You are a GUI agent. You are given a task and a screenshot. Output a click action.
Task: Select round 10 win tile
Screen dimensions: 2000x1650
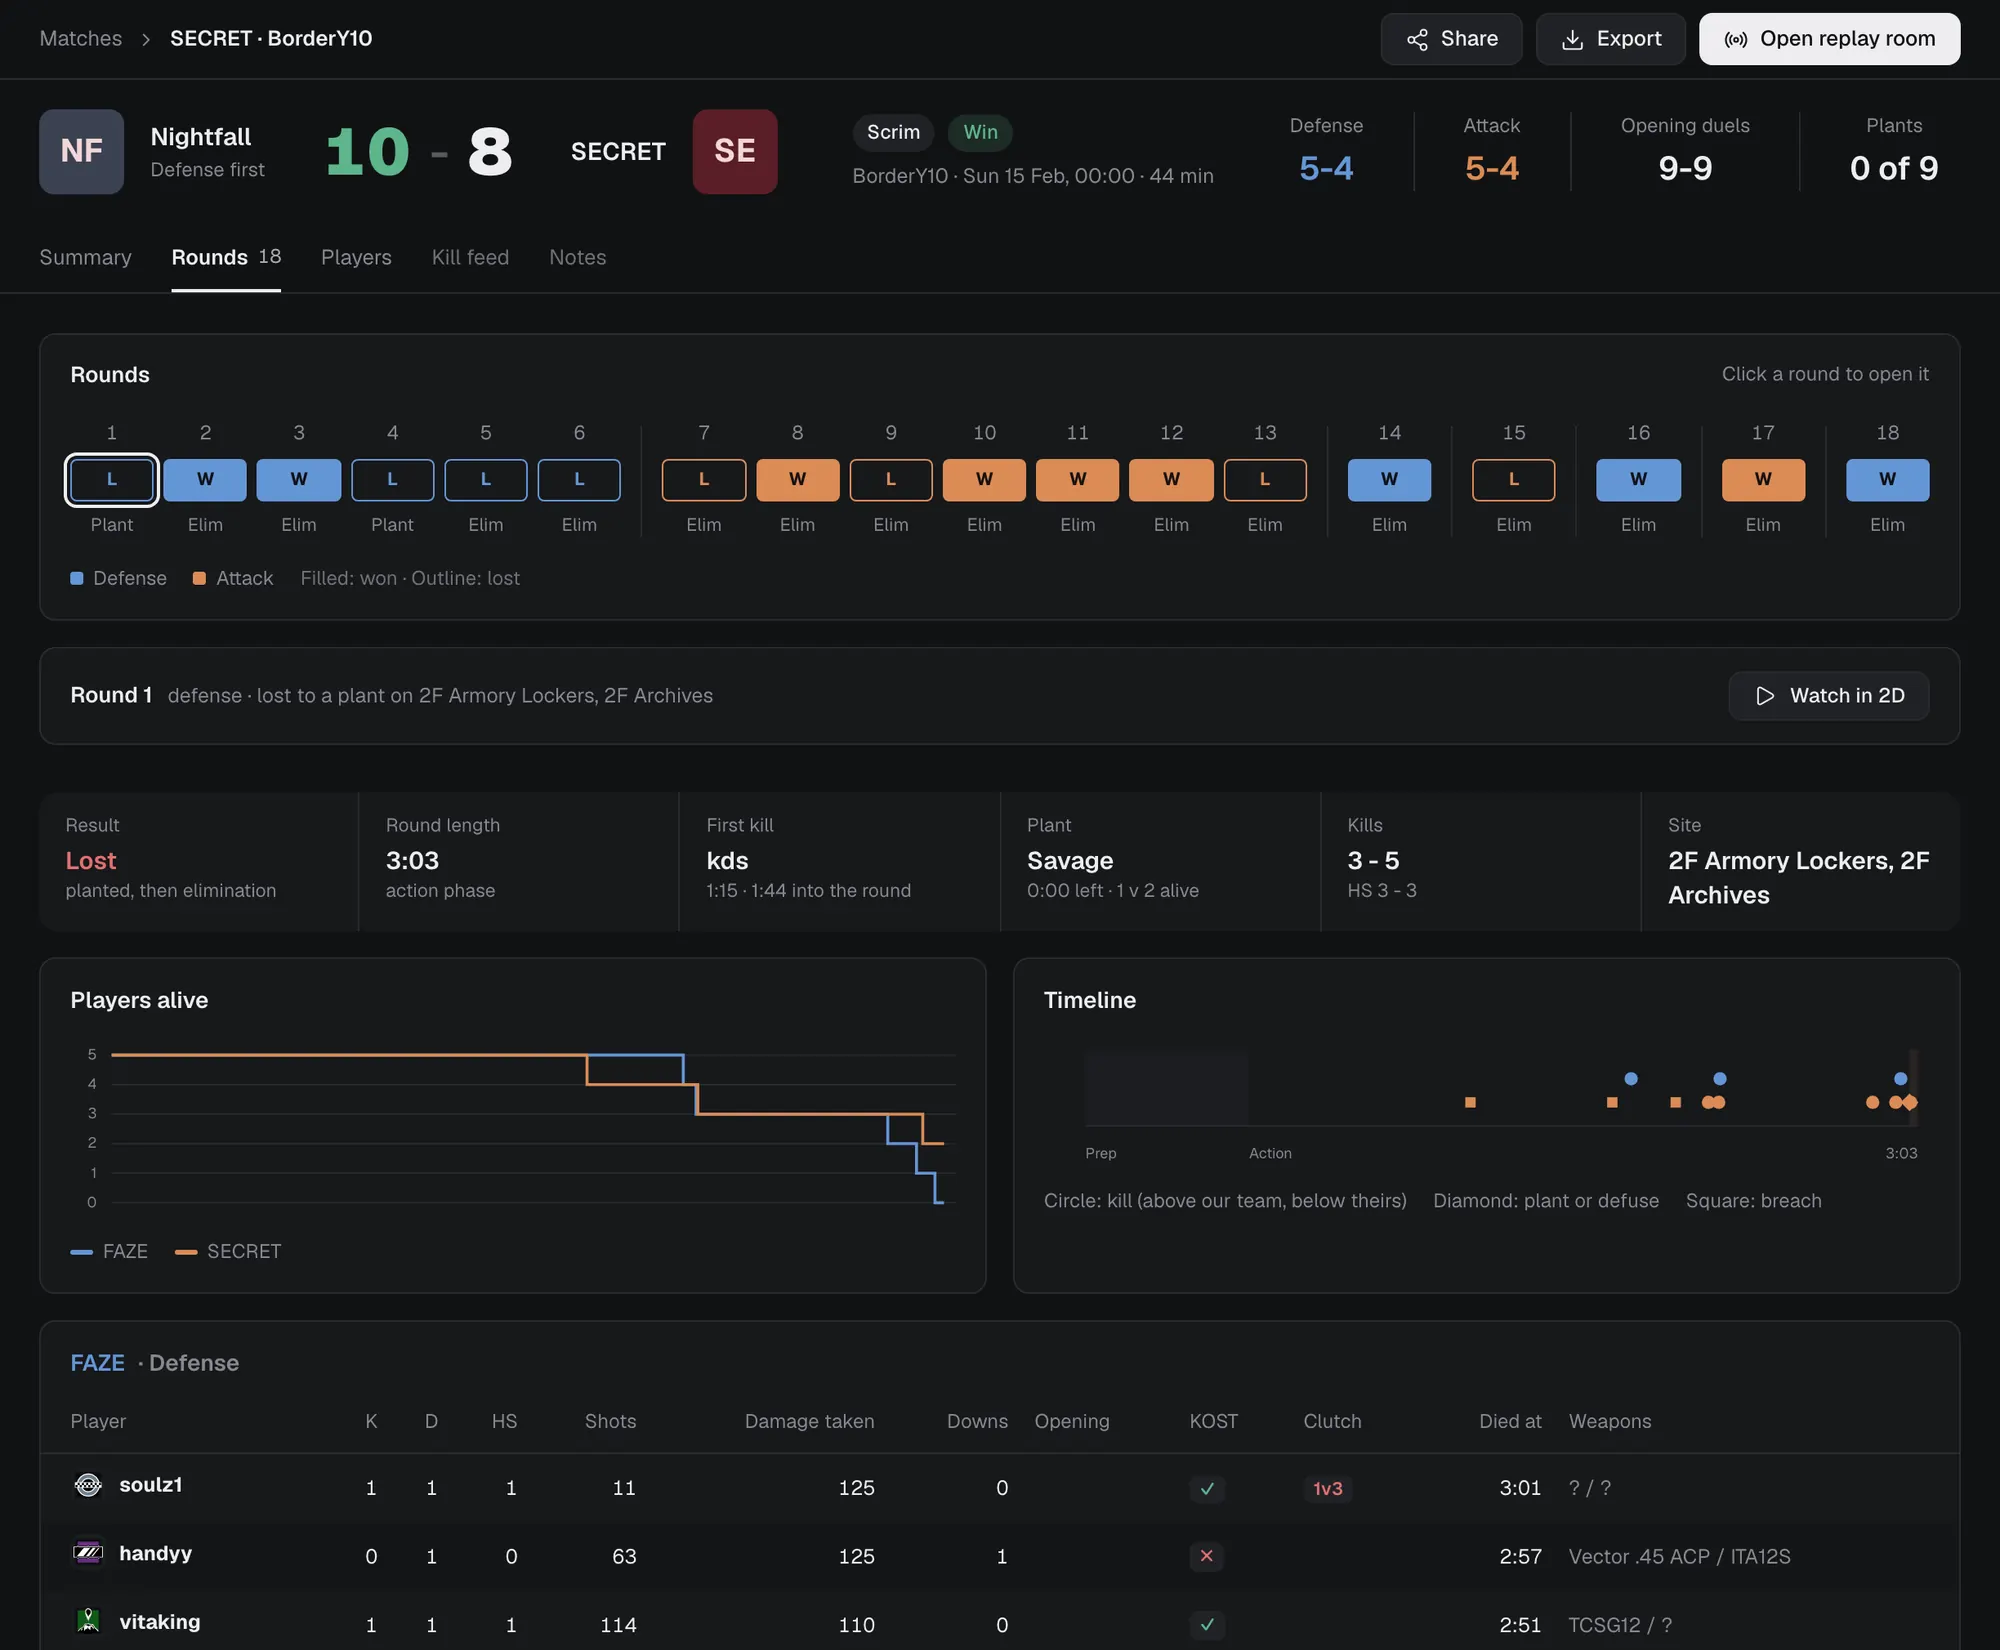(984, 480)
